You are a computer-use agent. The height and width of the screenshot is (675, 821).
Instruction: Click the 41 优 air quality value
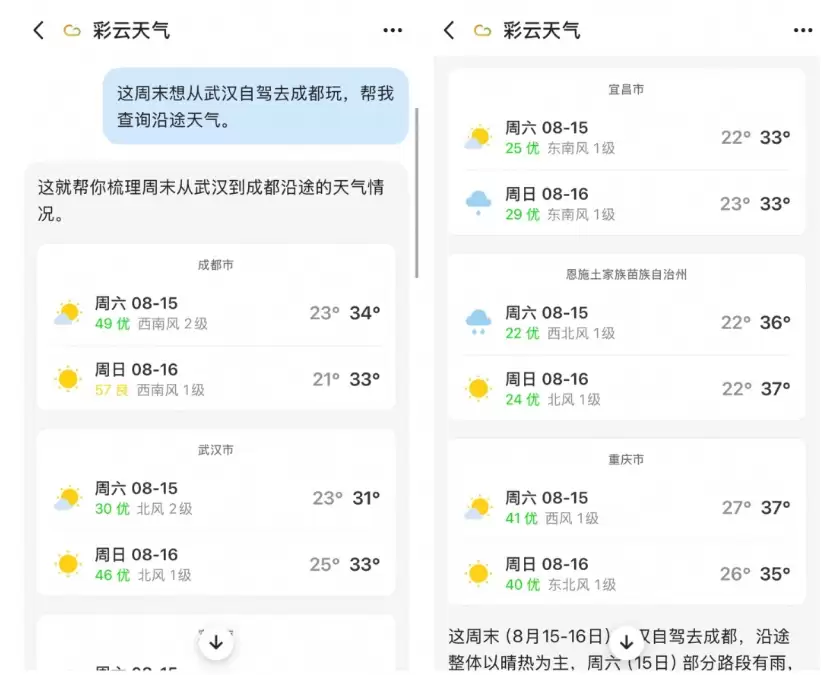(522, 518)
